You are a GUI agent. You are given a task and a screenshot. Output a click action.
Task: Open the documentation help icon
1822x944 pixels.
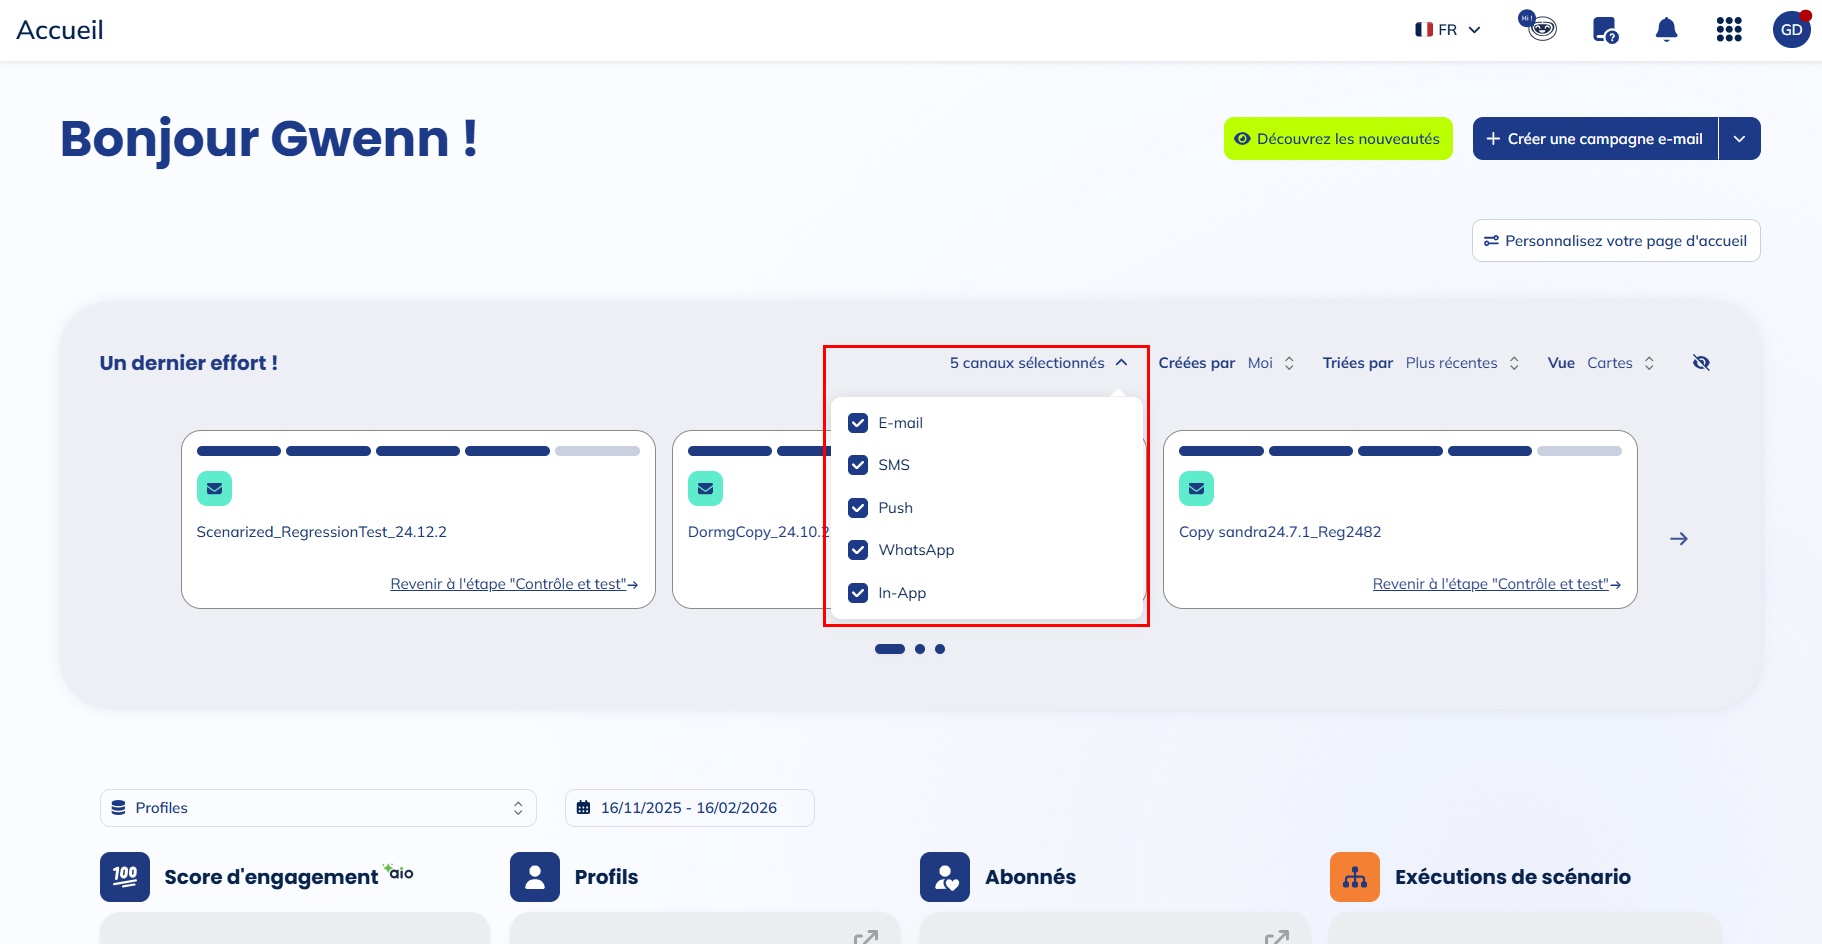coord(1605,30)
